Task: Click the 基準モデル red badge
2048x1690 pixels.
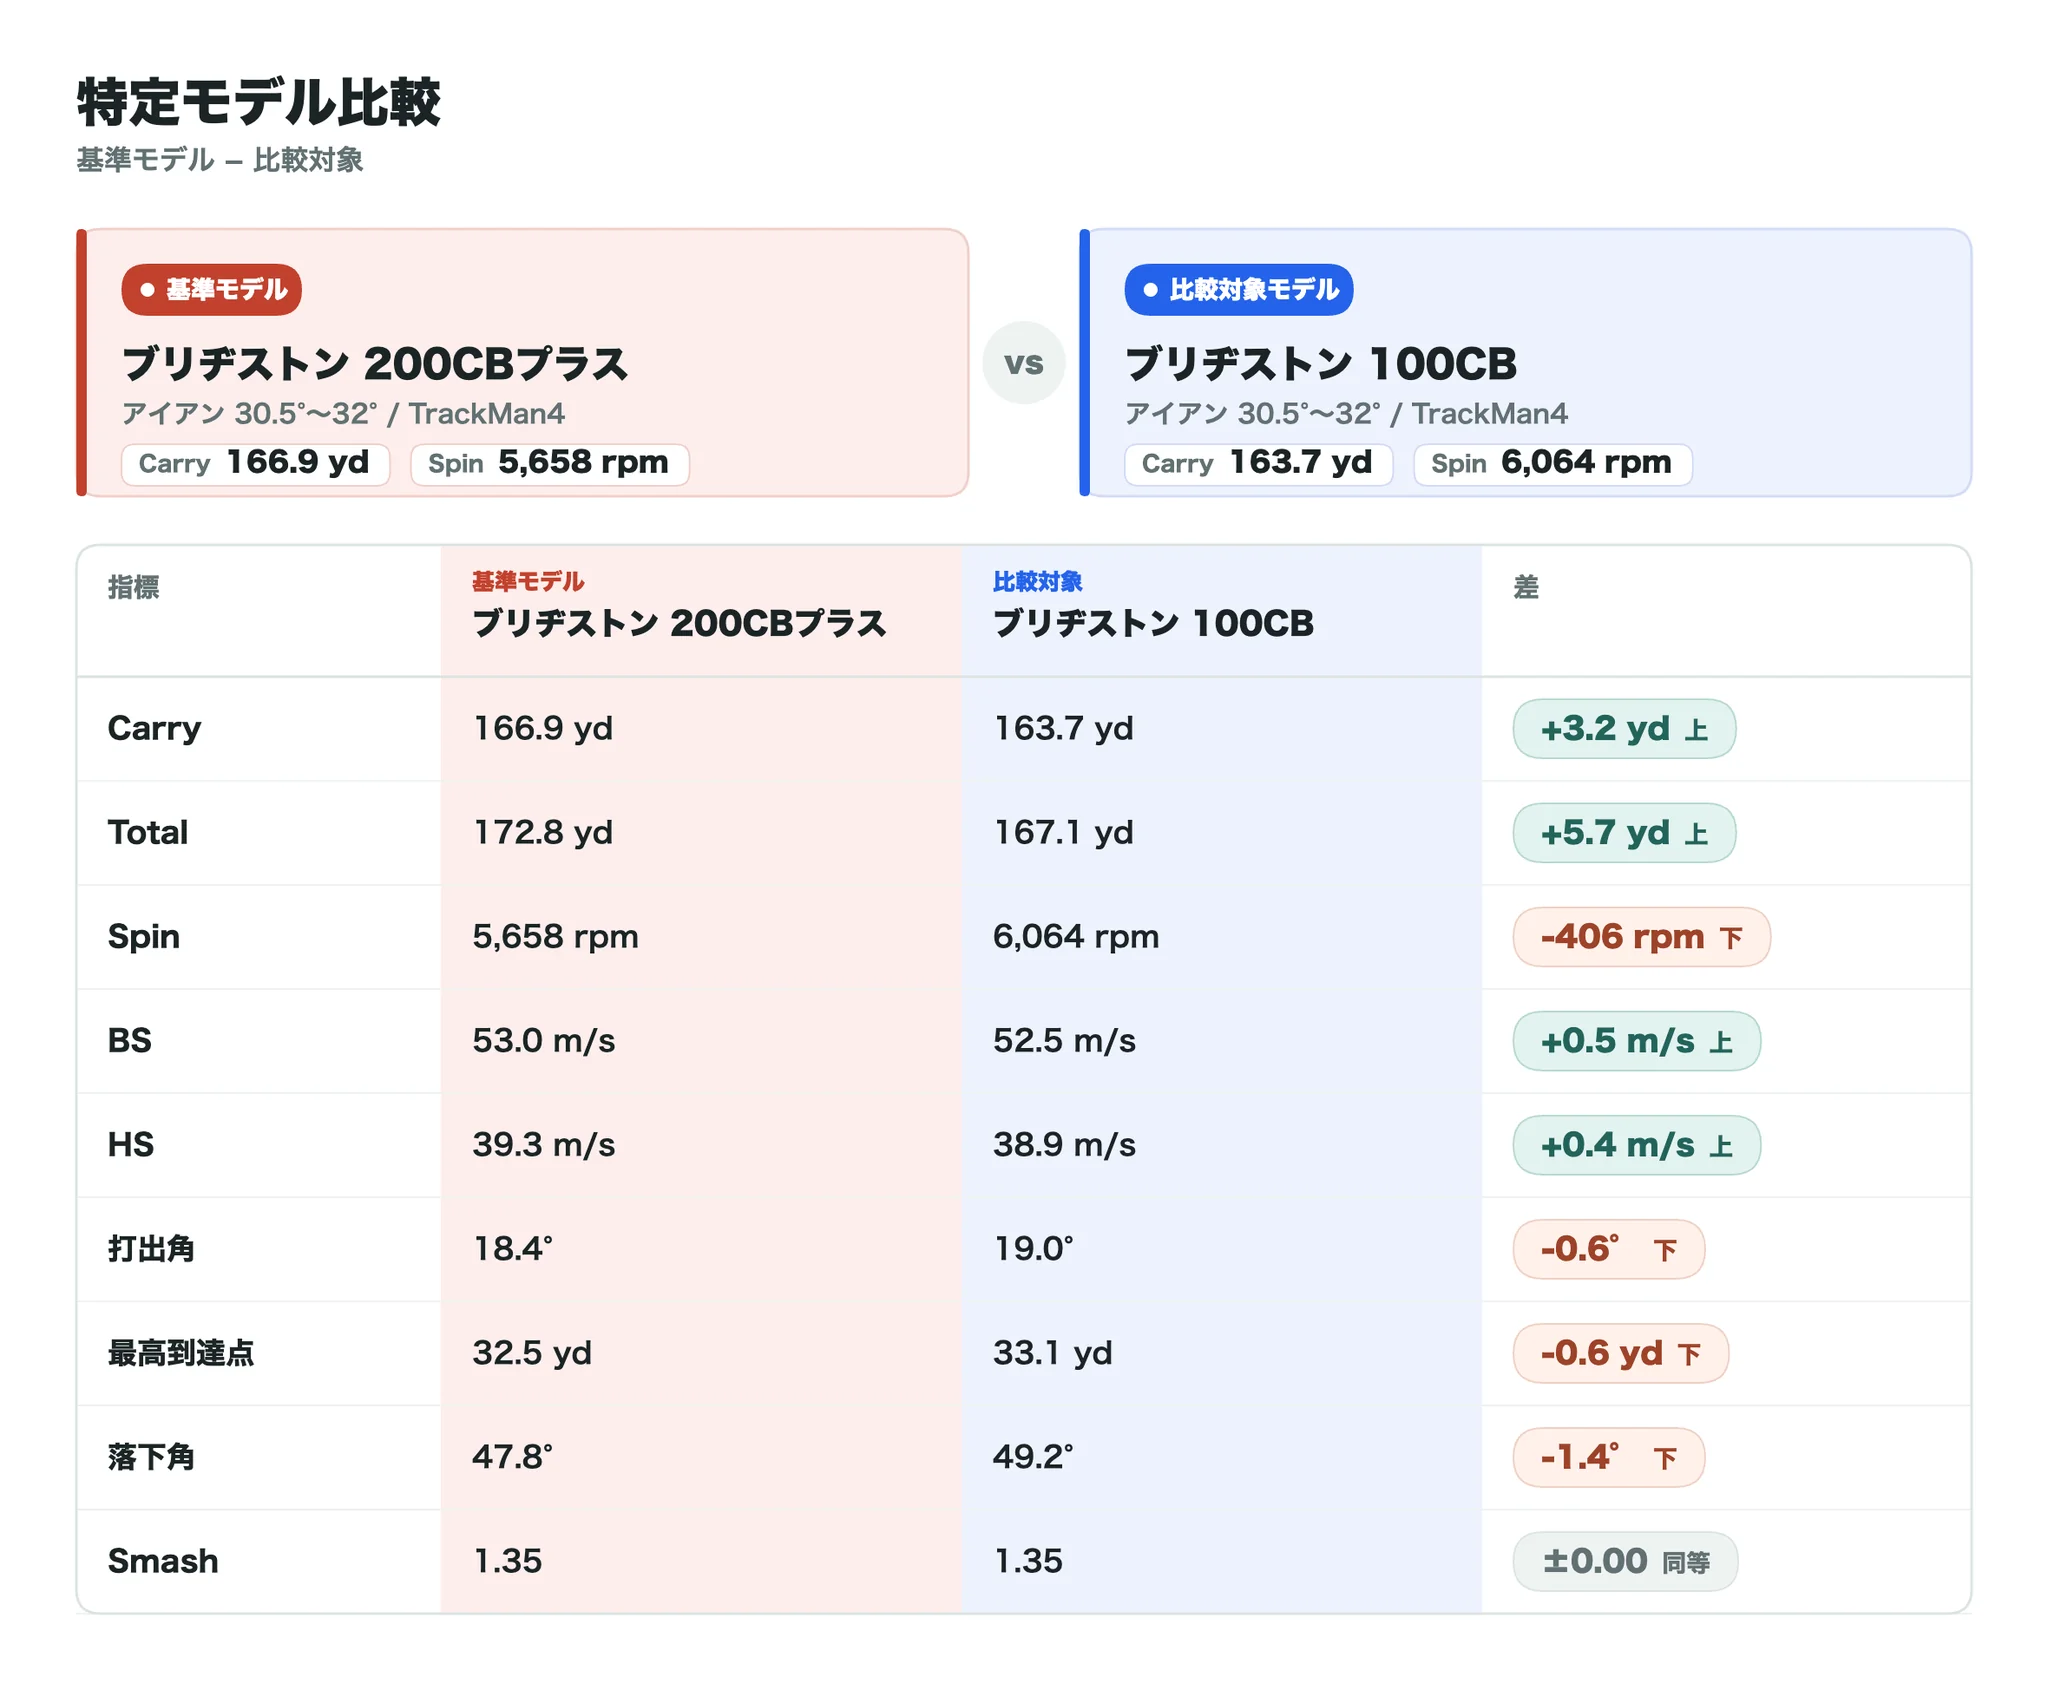Action: pos(211,290)
